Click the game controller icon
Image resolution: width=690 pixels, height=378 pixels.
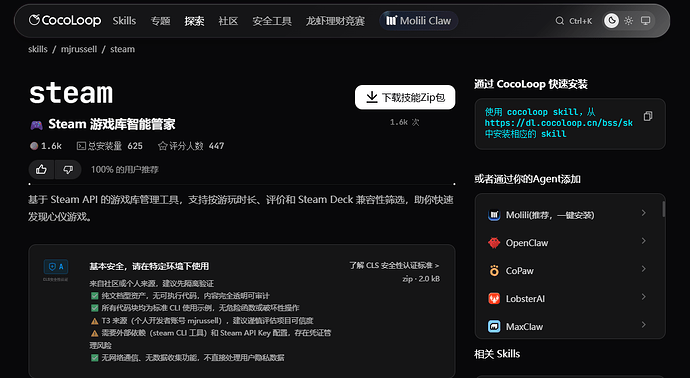36,125
